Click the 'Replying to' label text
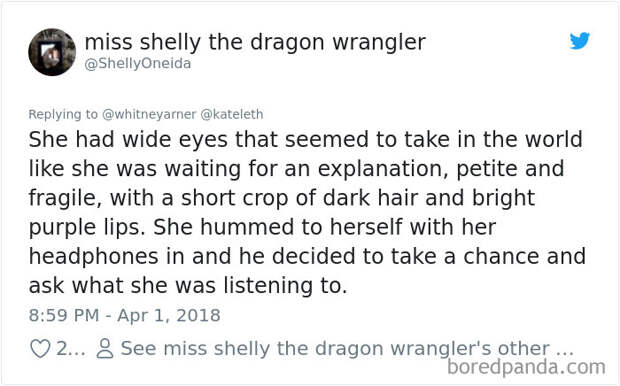This screenshot has height=386, width=620. (63, 114)
